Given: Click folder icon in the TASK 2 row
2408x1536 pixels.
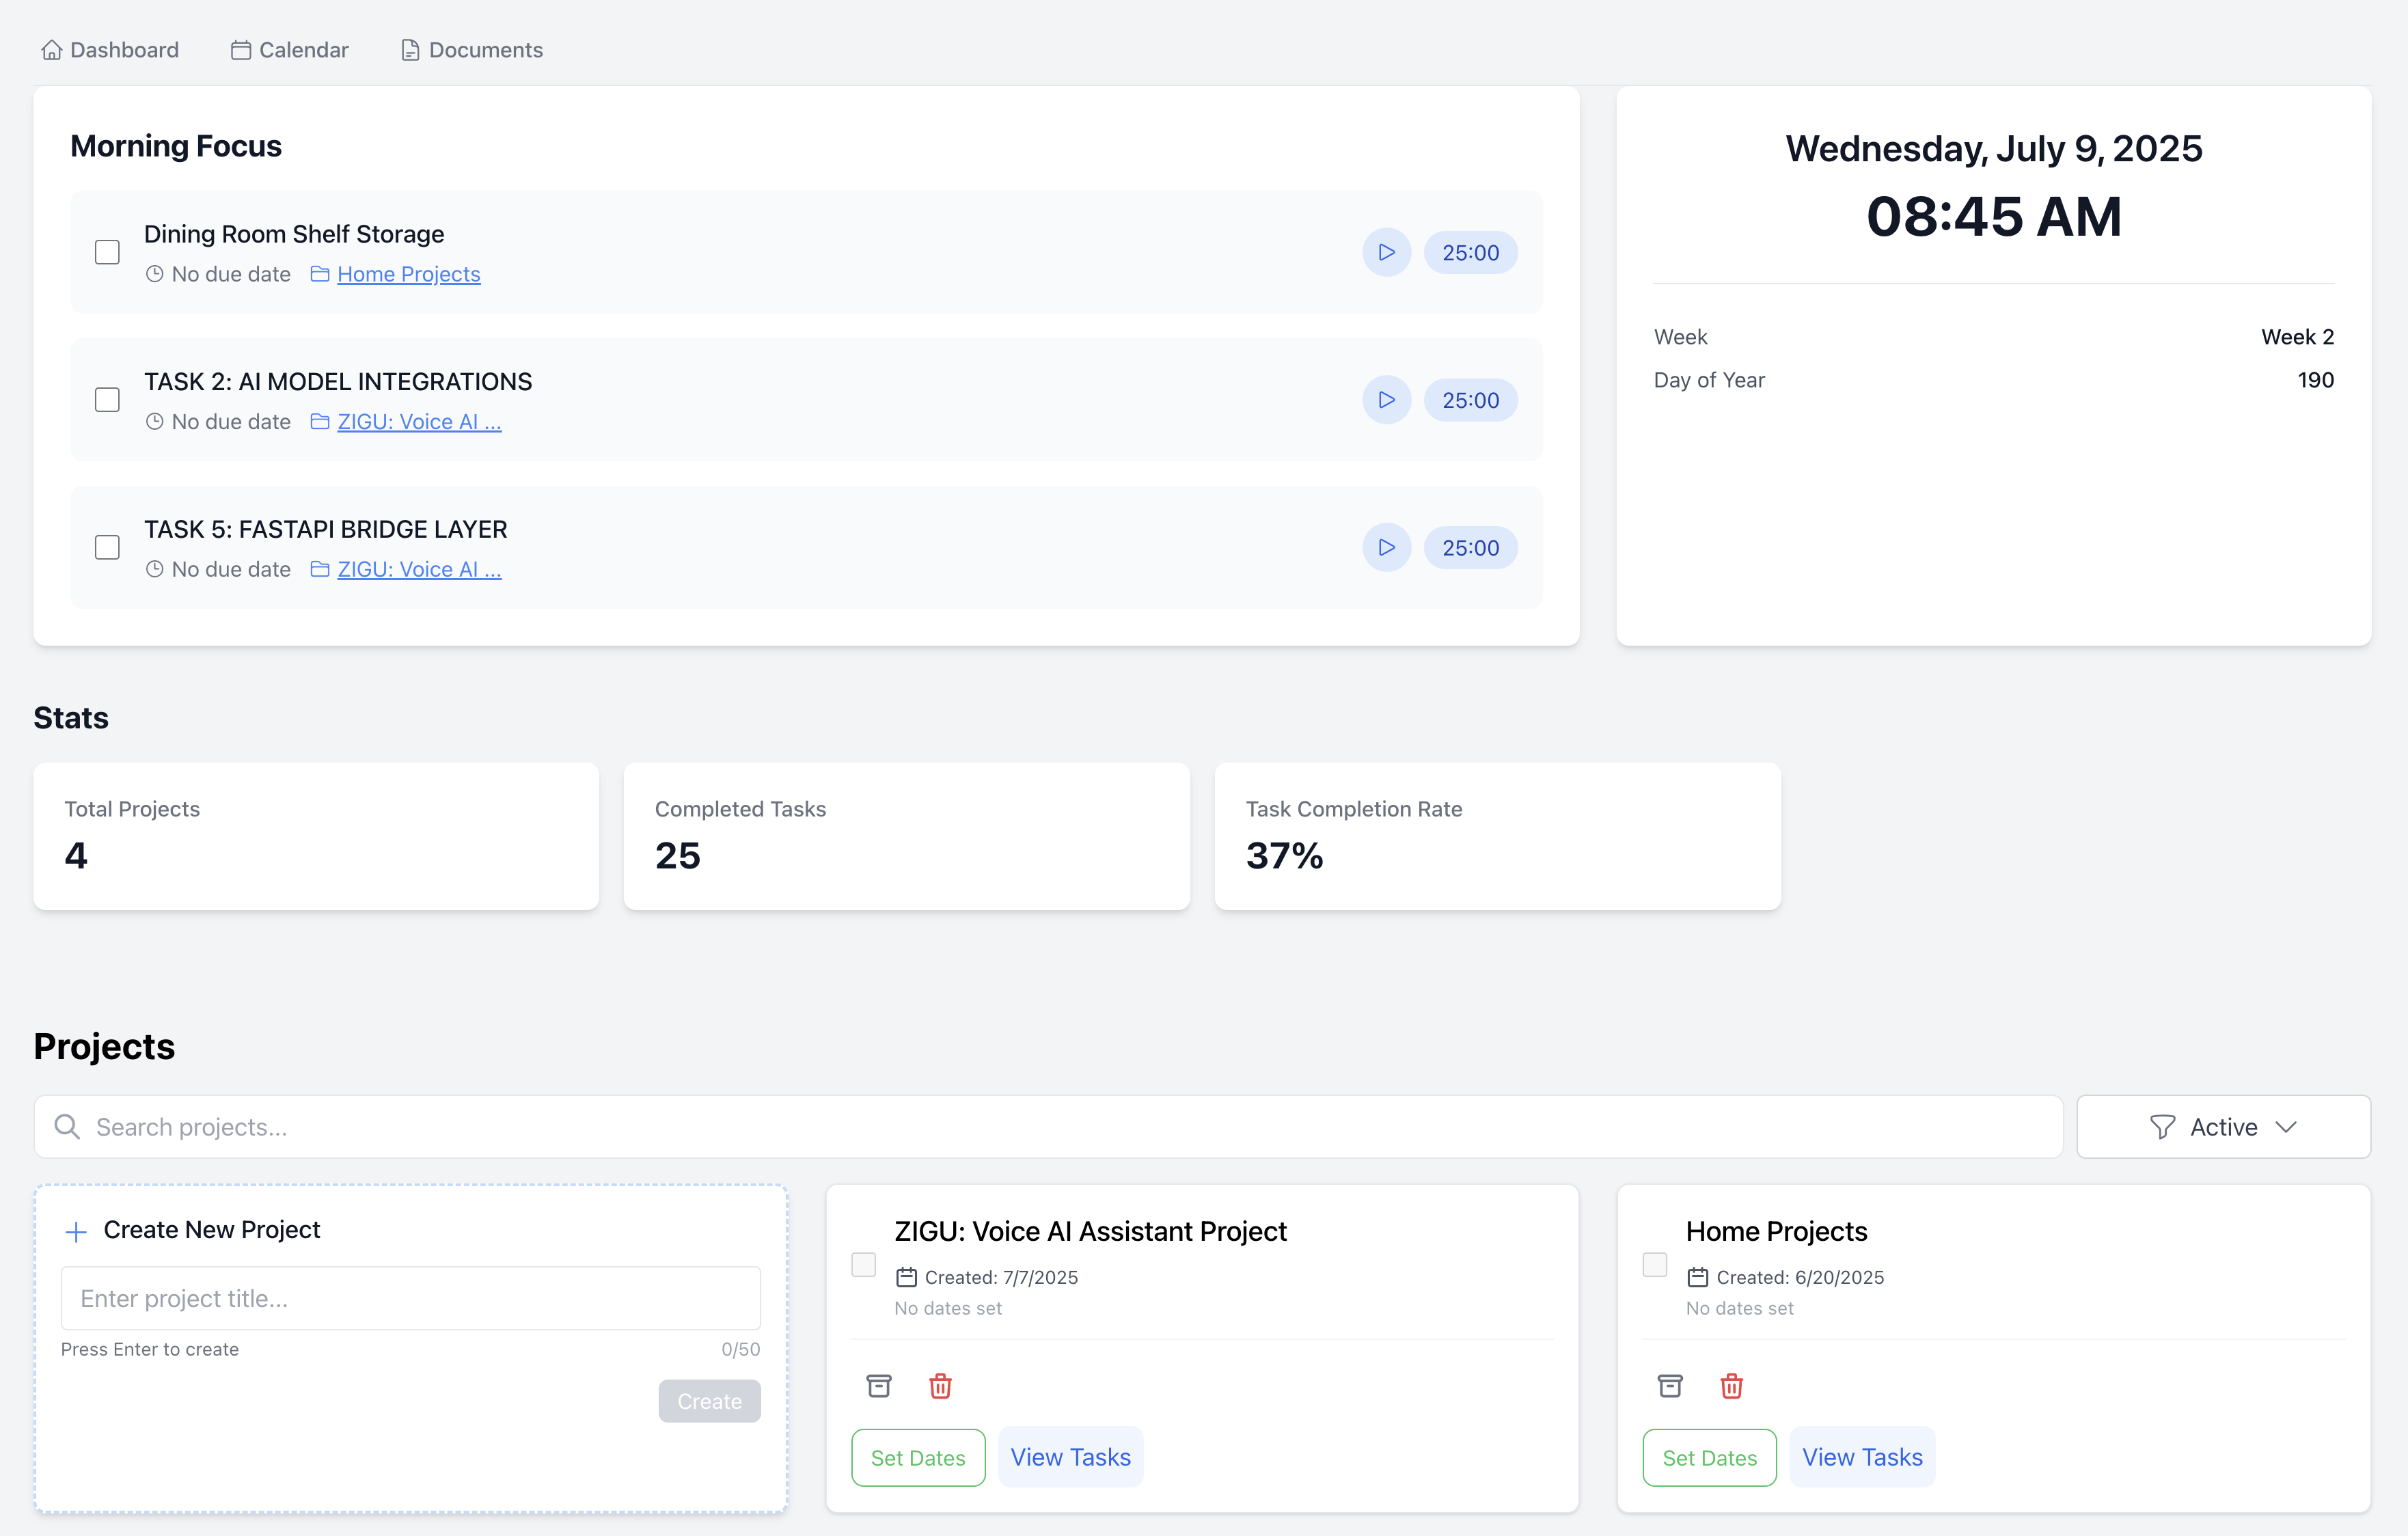Looking at the screenshot, I should (320, 422).
